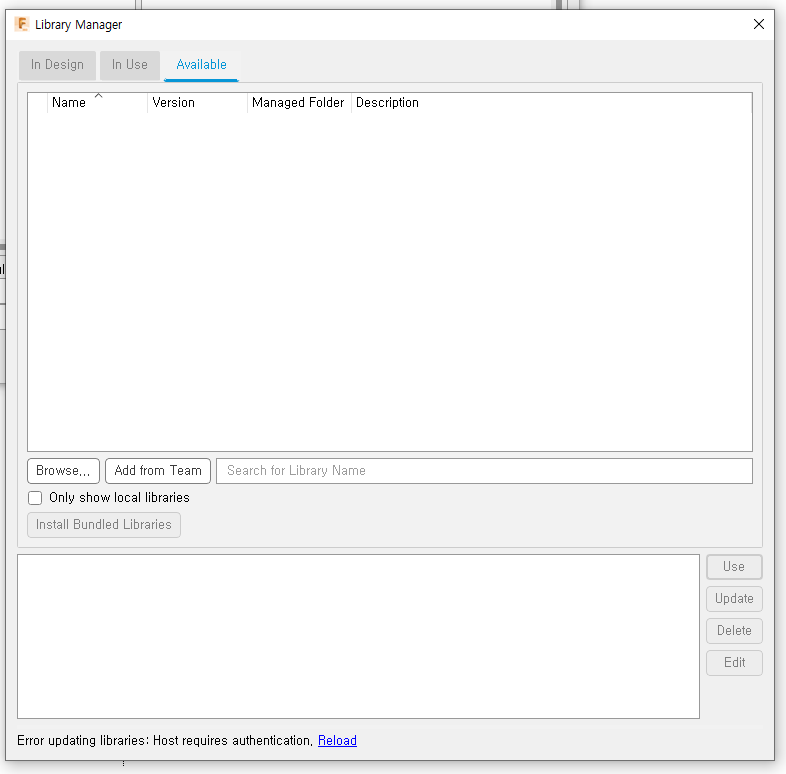Select the Available tab

point(202,65)
